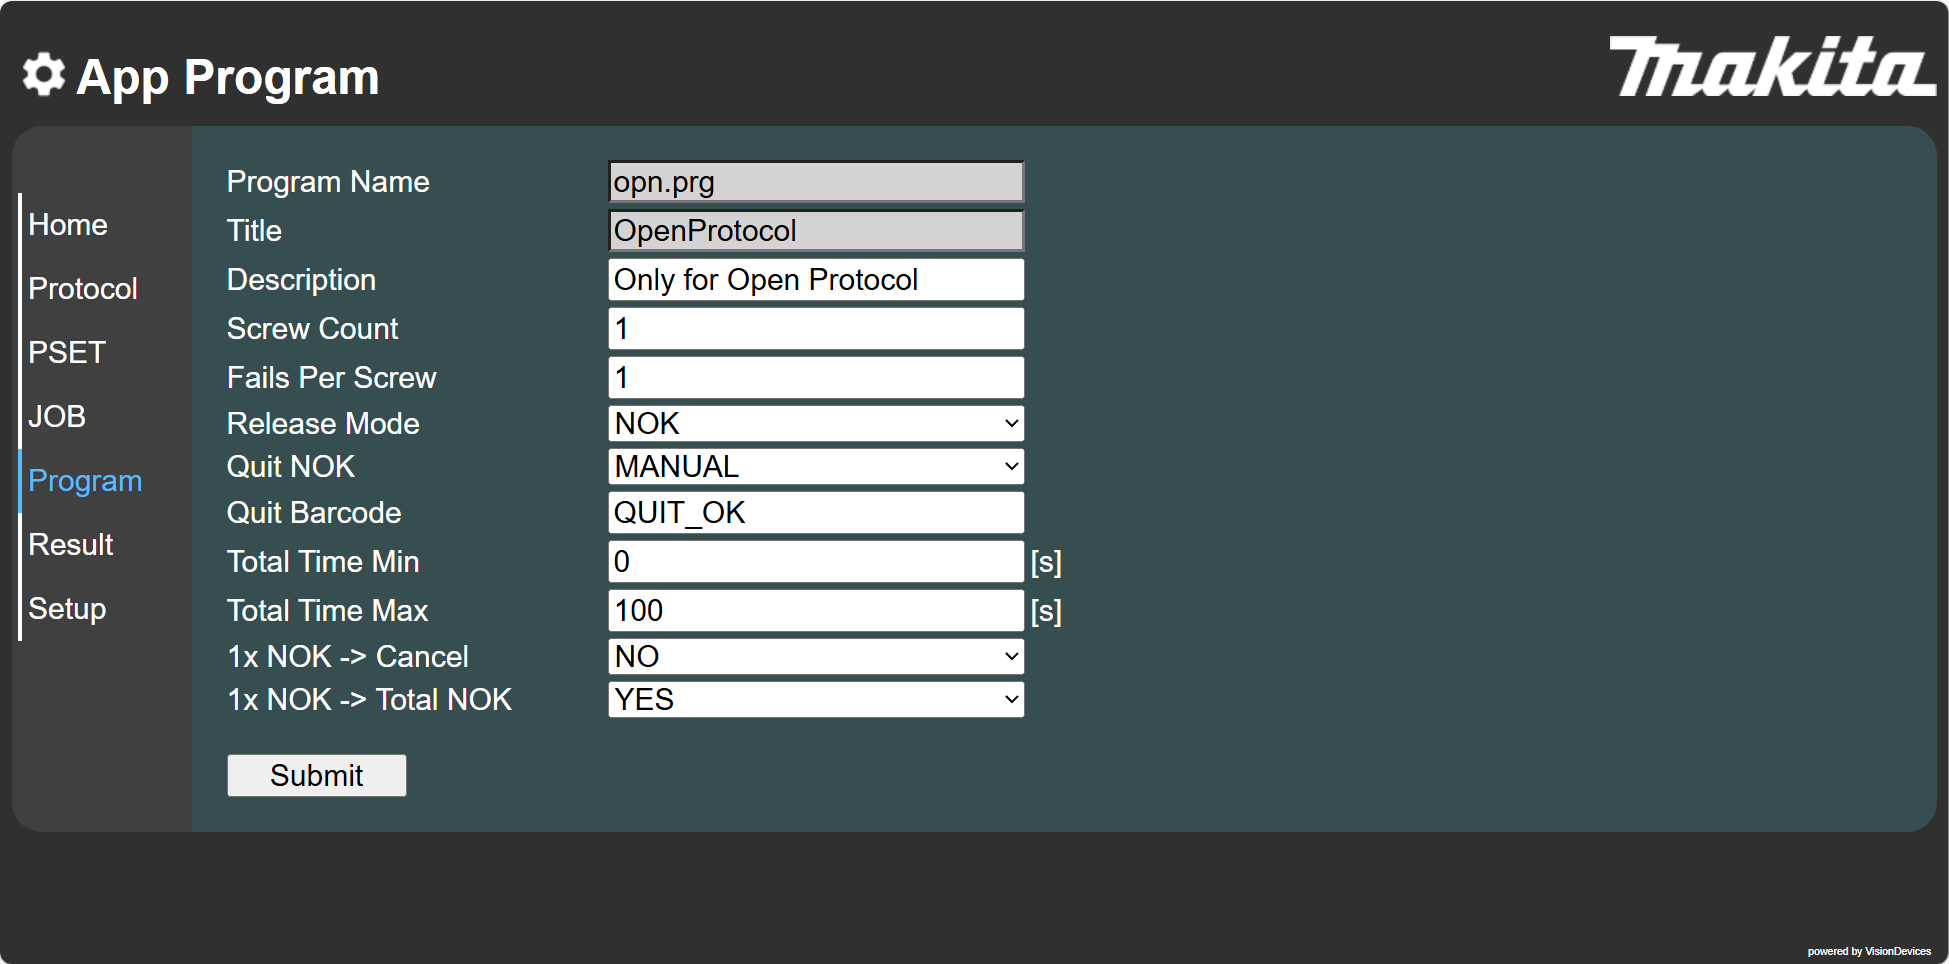Navigate to the JOB section
Screen dimensions: 1949x964
pos(57,417)
